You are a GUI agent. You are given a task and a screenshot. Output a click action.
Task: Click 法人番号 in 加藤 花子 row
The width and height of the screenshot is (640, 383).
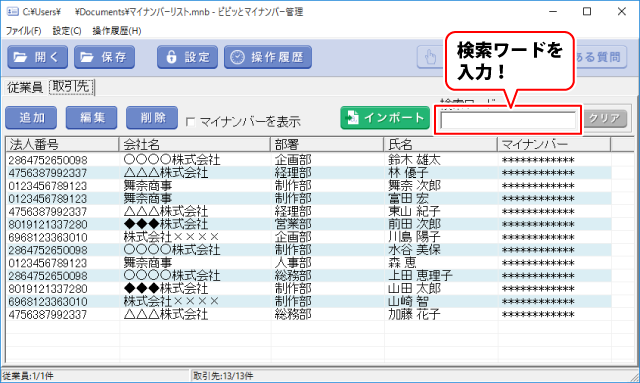click(48, 314)
